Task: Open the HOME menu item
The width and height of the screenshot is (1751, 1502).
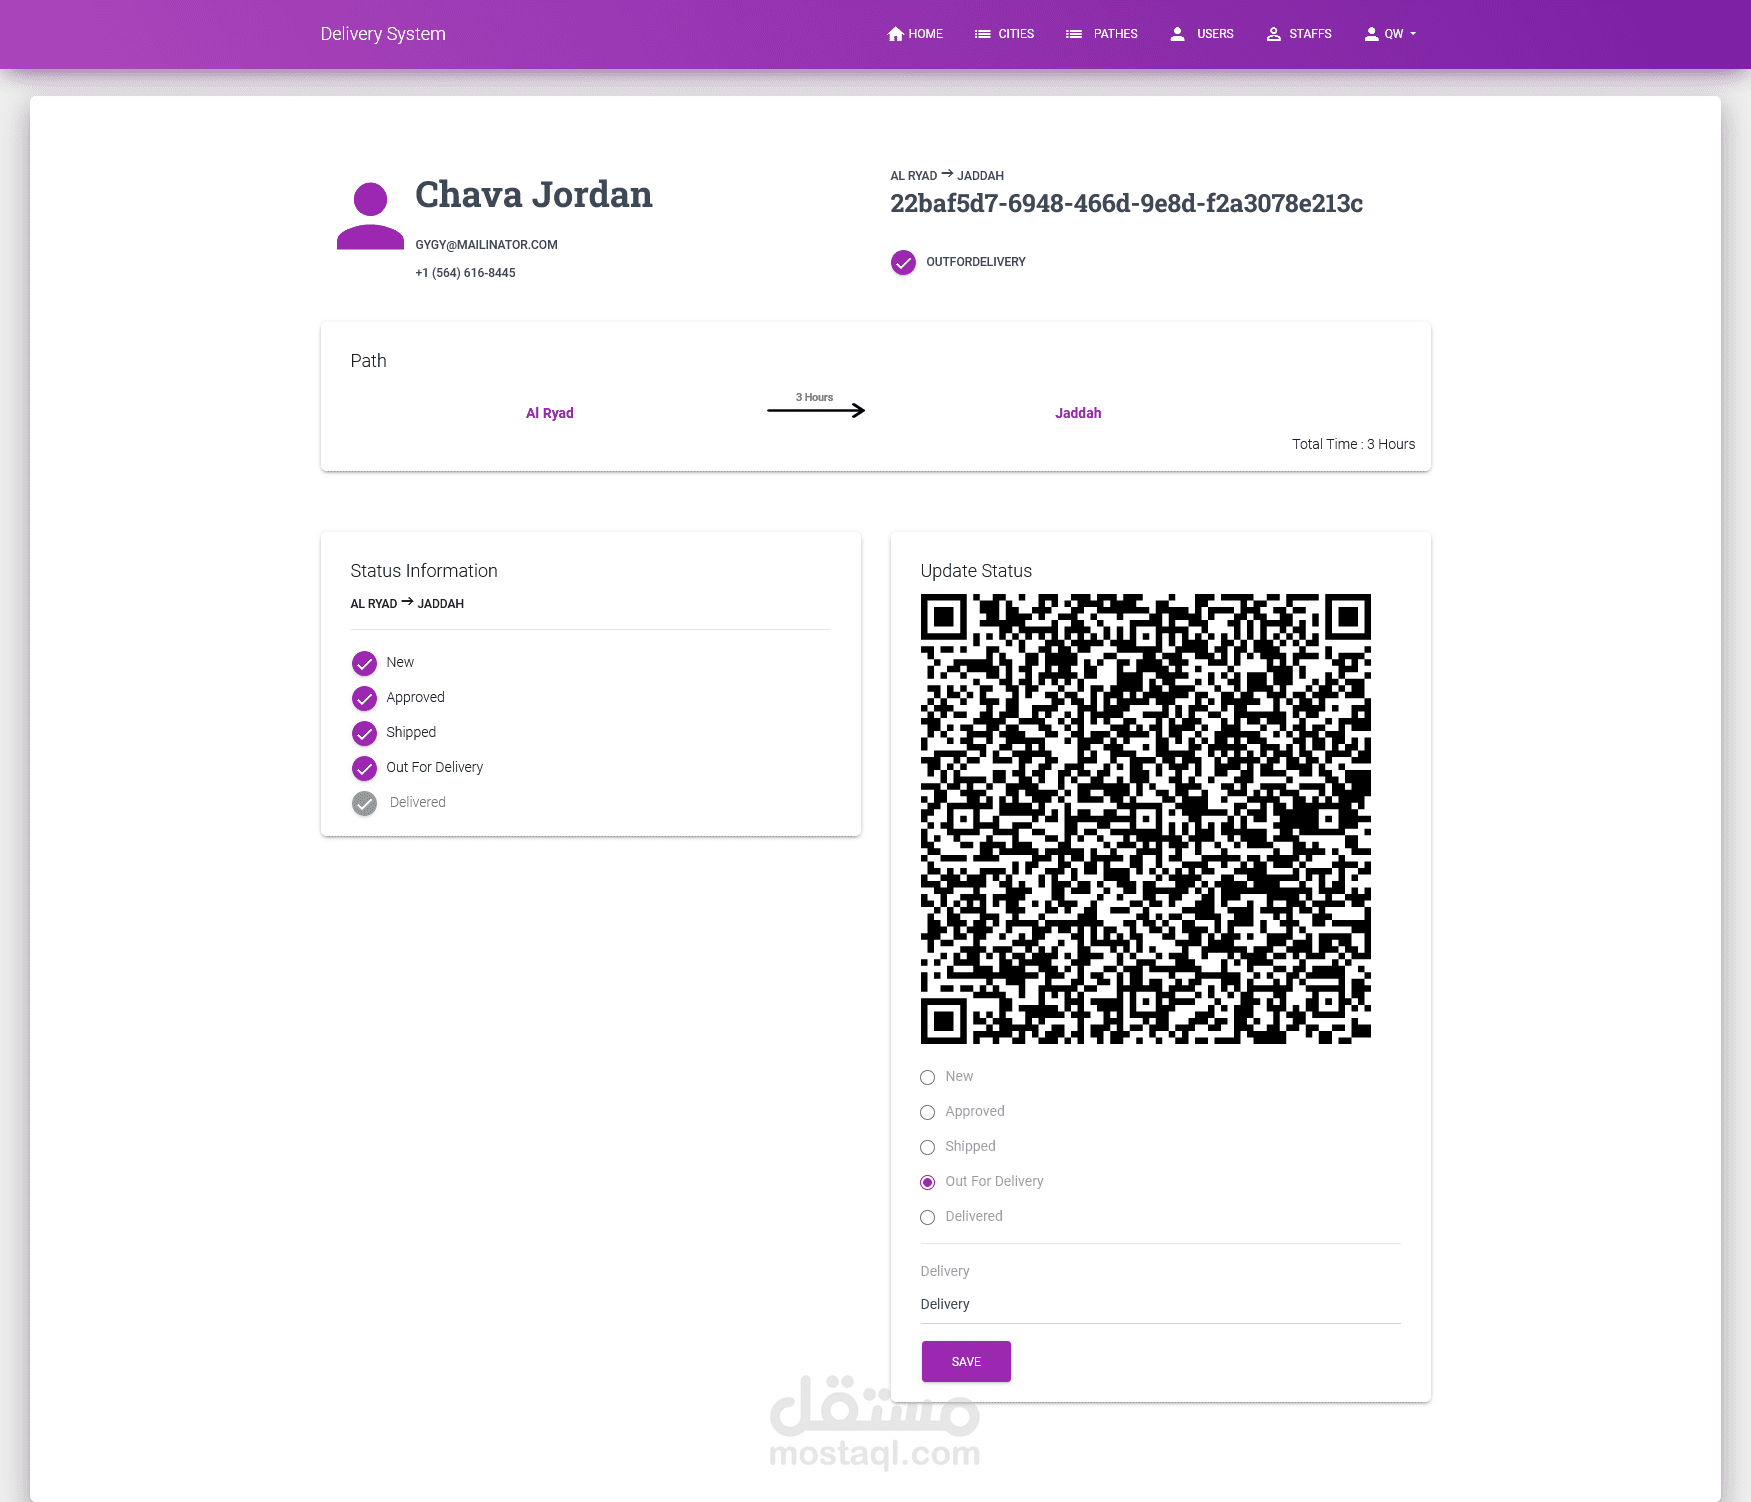Action: [915, 34]
